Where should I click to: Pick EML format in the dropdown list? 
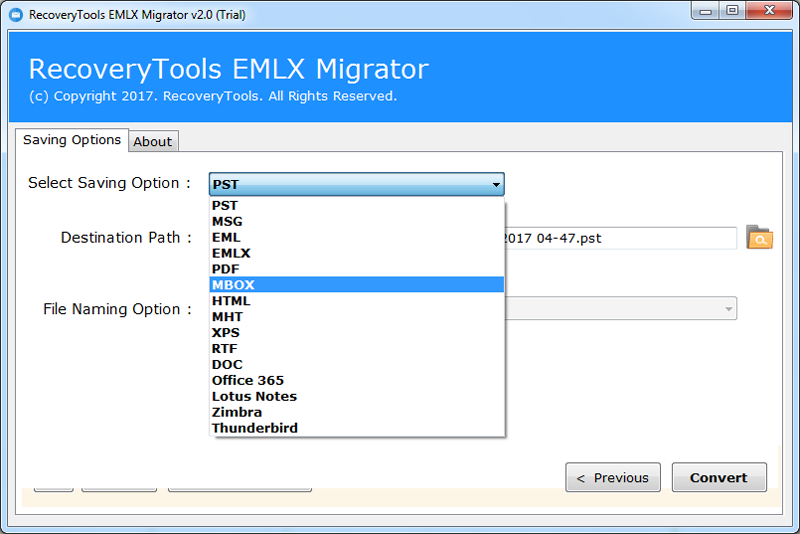pos(357,237)
